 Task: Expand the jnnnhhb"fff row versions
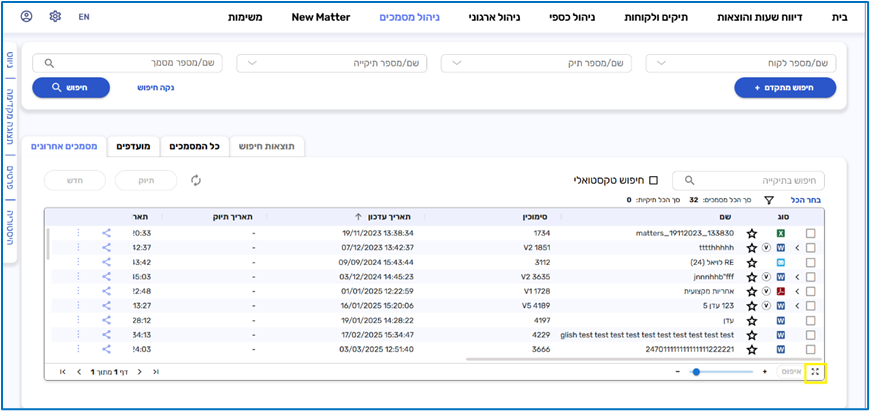tap(797, 277)
